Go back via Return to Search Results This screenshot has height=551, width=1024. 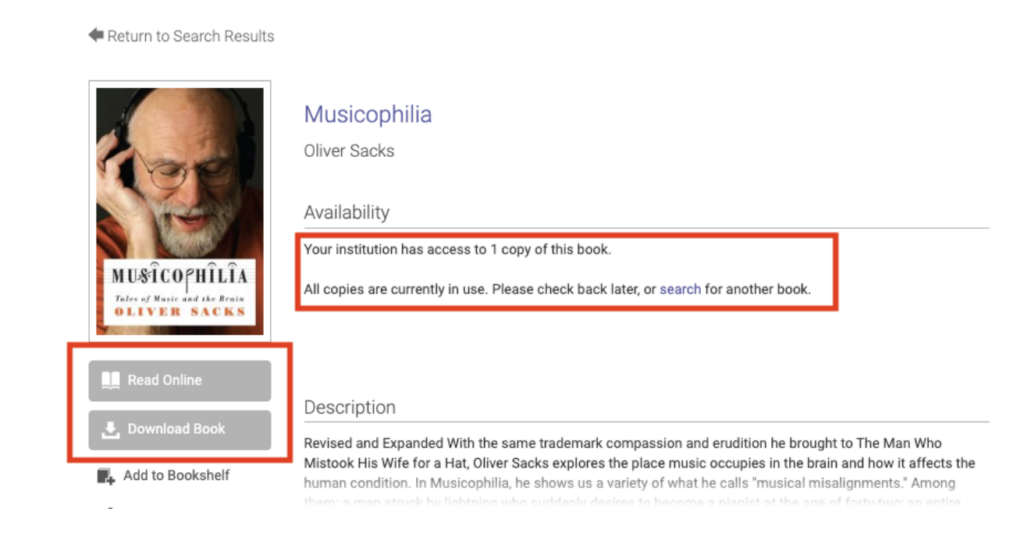[190, 36]
